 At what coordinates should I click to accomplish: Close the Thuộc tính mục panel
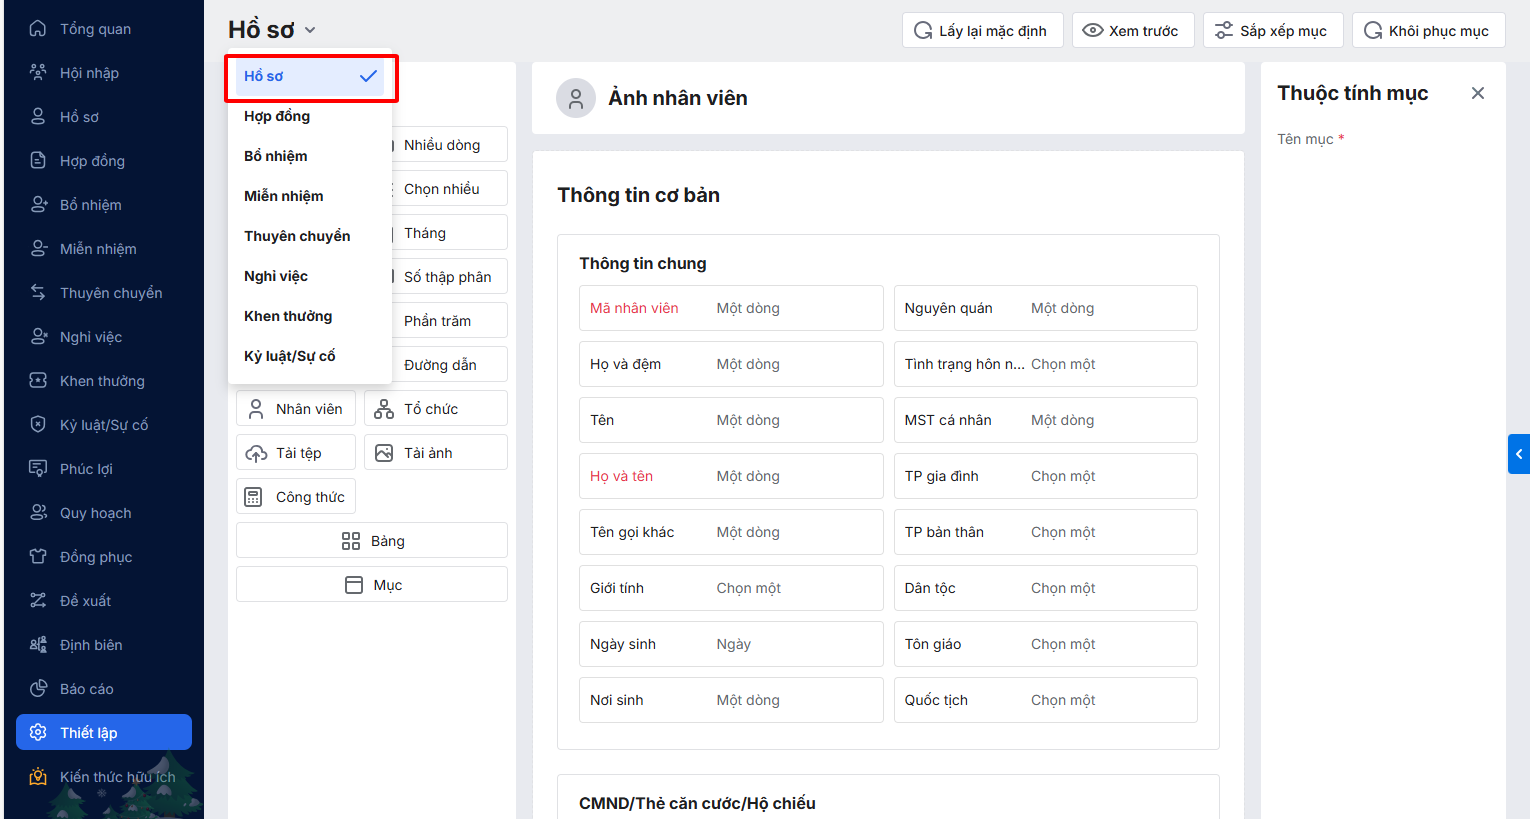click(x=1477, y=93)
